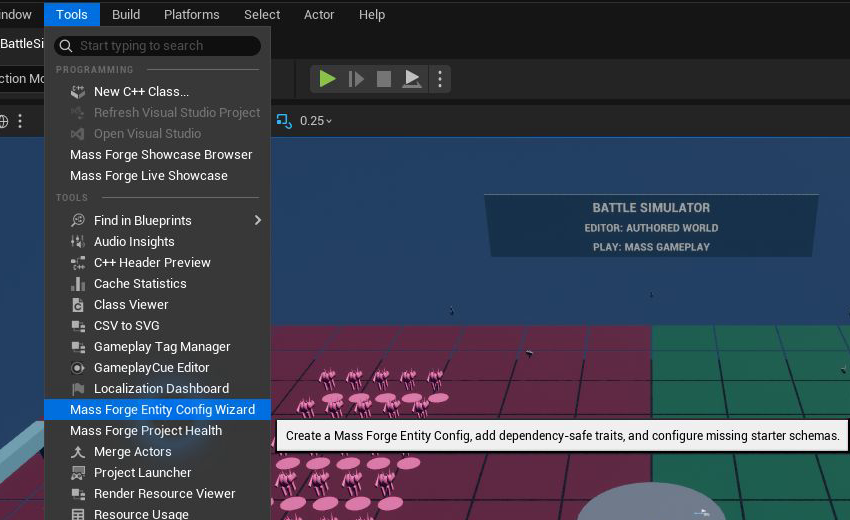This screenshot has height=520, width=850.
Task: Click the Gameplay Tag Manager icon
Action: 78,347
